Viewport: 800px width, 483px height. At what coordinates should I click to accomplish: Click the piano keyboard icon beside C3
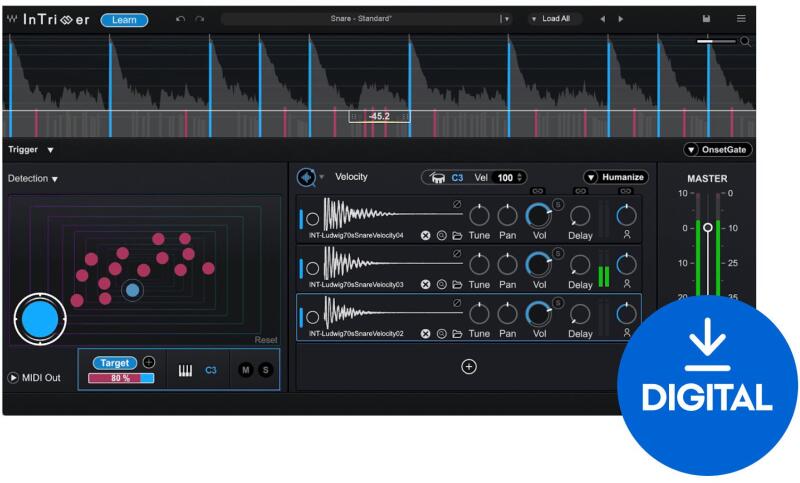tap(185, 370)
